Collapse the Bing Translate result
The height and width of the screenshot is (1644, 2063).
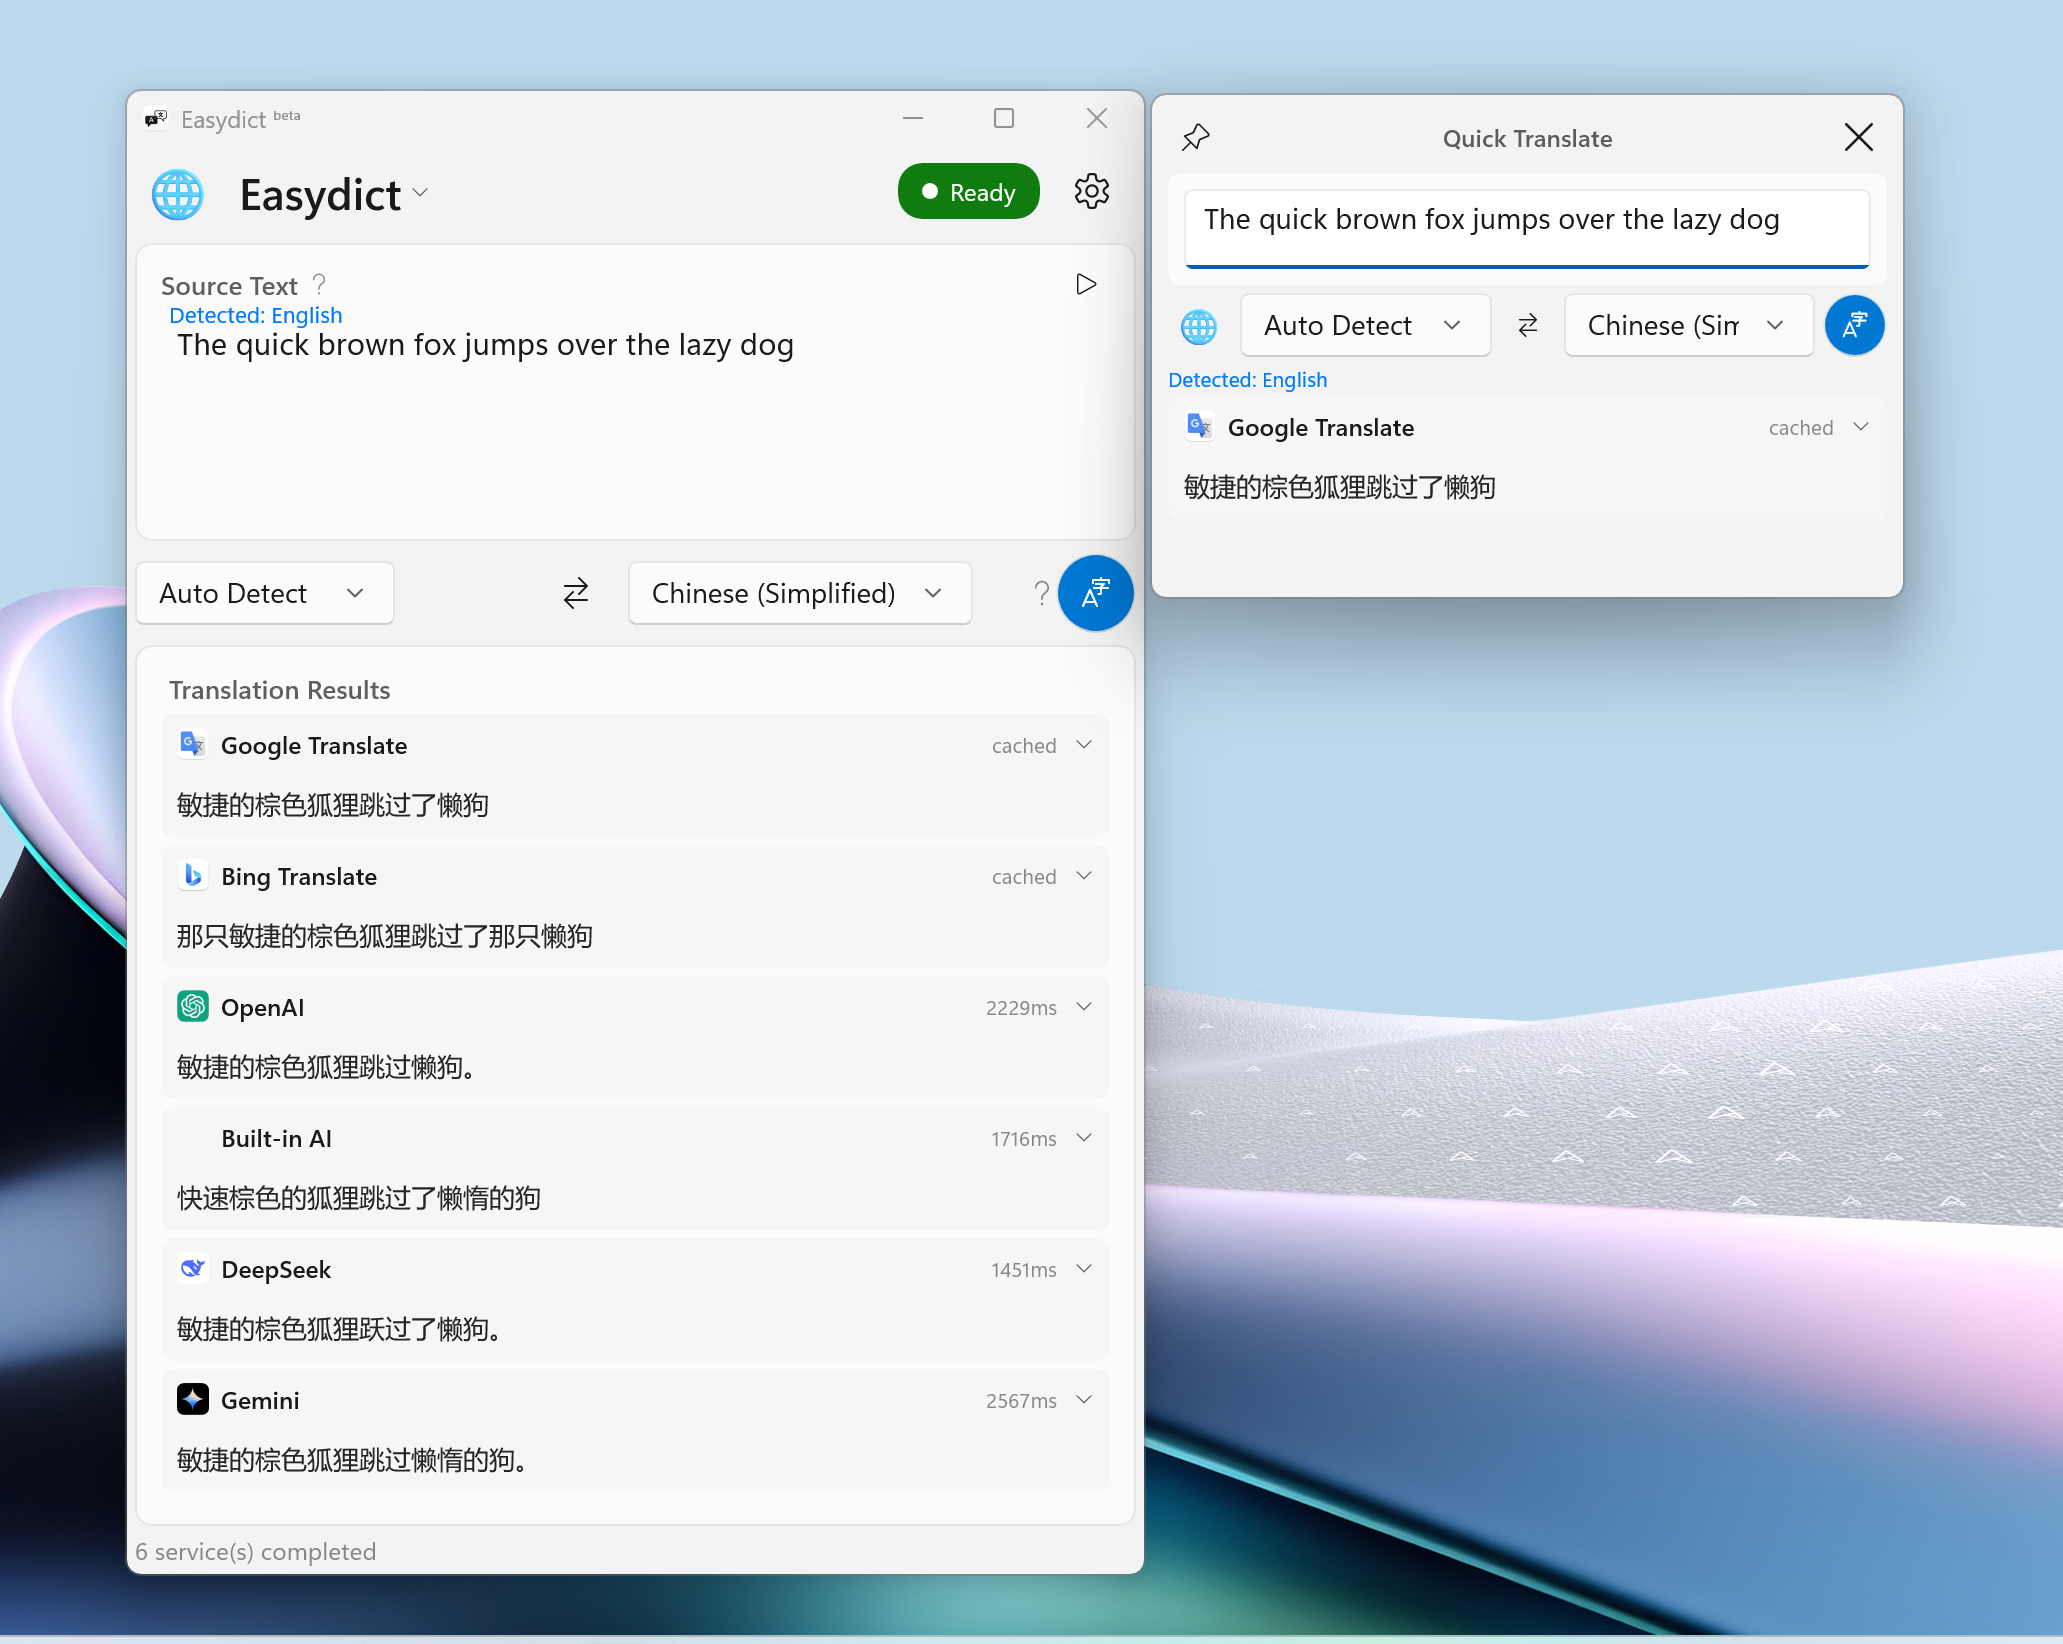click(x=1084, y=876)
